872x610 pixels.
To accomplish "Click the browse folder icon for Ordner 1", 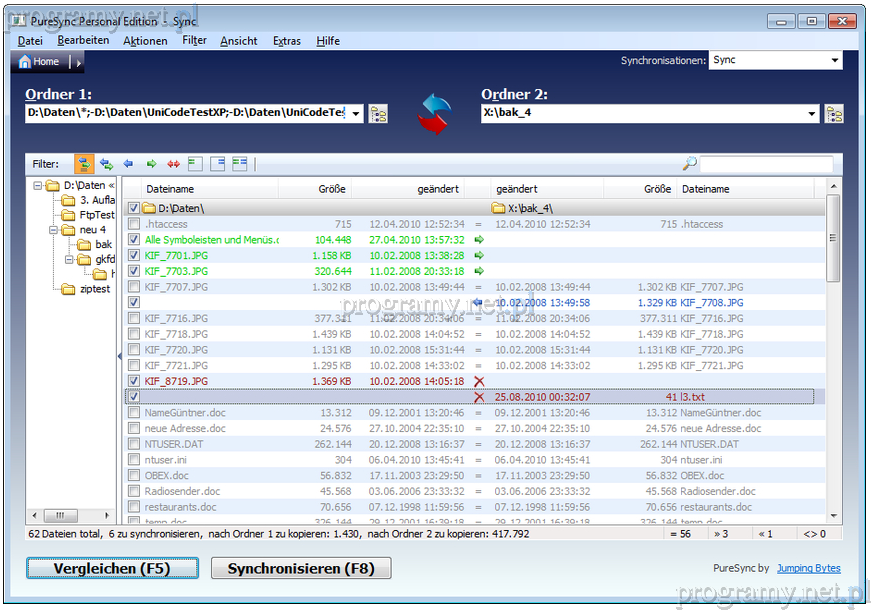I will [x=378, y=114].
